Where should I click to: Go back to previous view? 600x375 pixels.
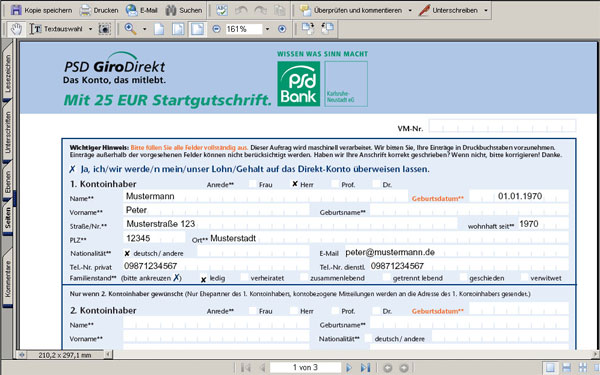tap(388, 368)
